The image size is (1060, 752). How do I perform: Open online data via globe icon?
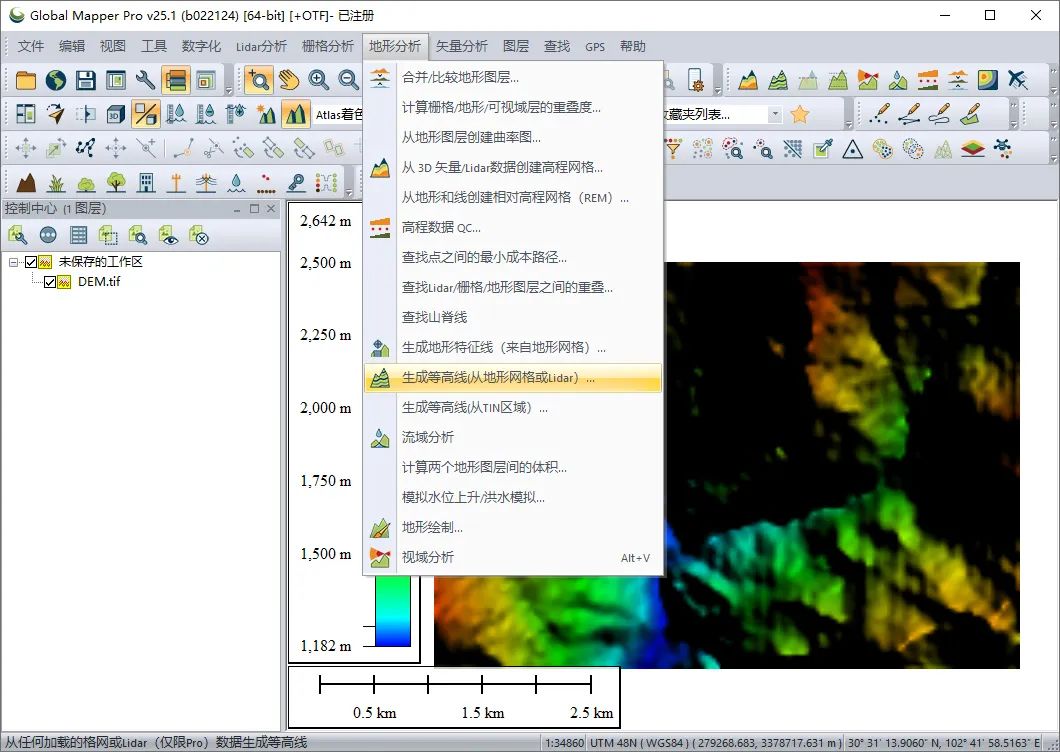55,80
